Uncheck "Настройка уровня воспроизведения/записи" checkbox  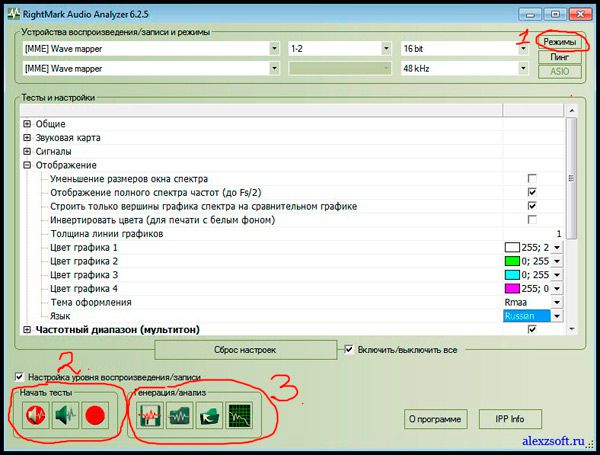click(19, 377)
